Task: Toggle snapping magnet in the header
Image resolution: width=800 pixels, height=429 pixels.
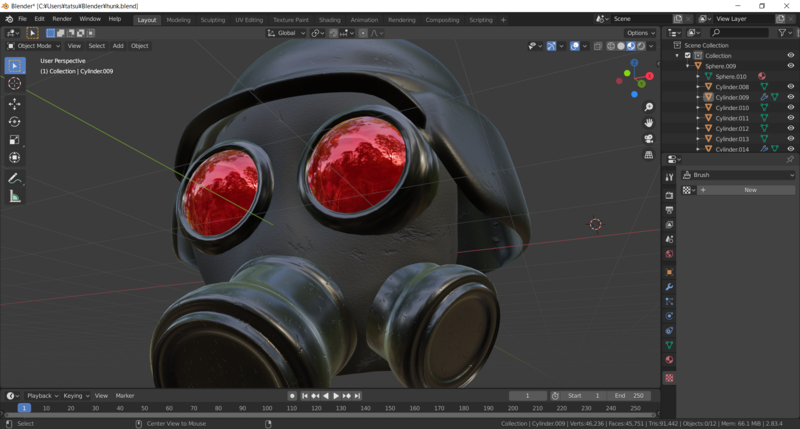Action: coord(333,33)
